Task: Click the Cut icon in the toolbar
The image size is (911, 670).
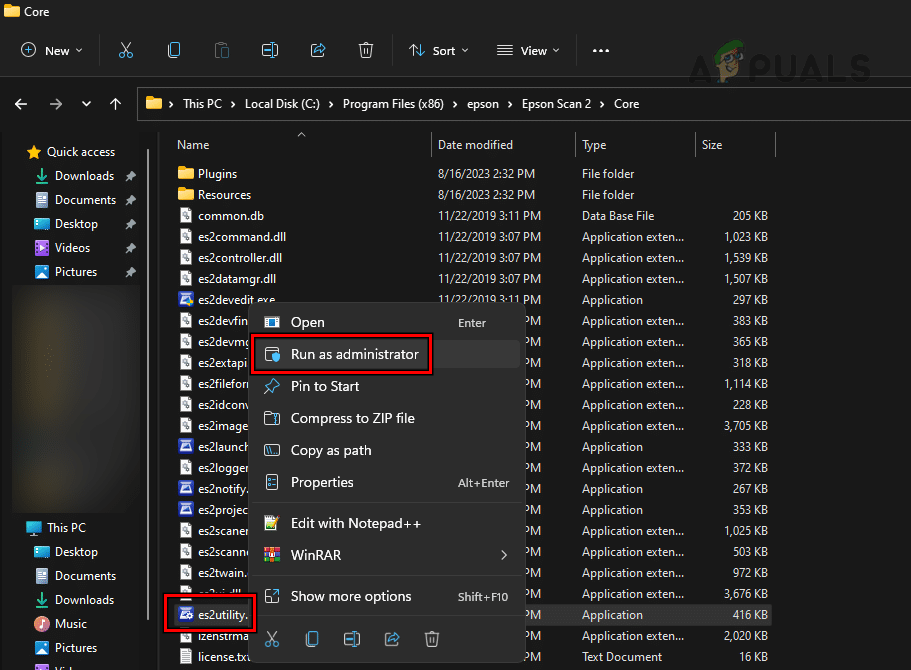Action: click(126, 50)
